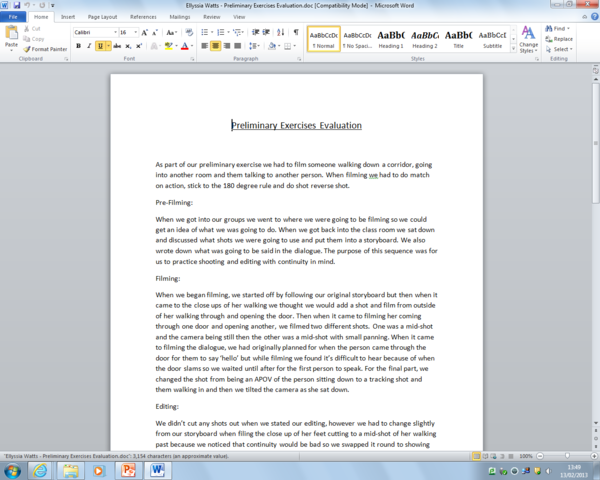Click the Multilevel List icon
The image size is (600, 480).
point(236,32)
